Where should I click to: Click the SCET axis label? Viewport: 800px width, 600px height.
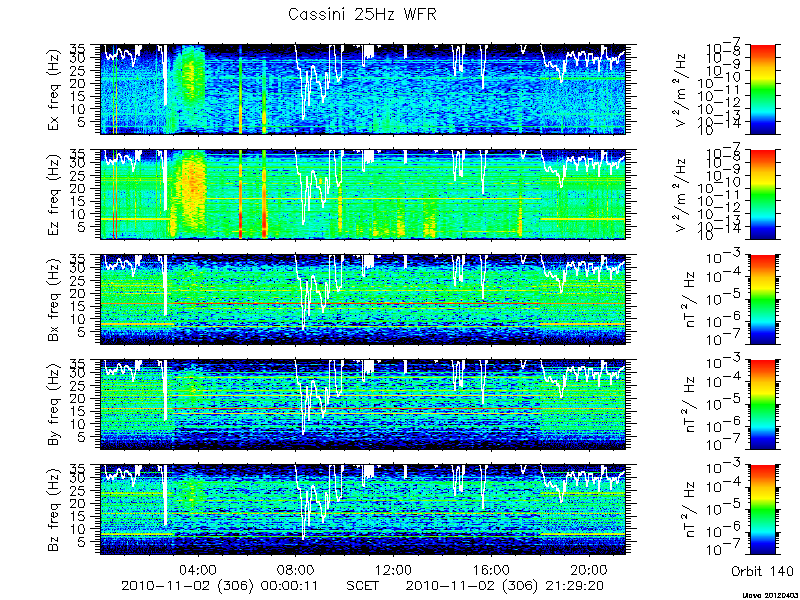(362, 585)
